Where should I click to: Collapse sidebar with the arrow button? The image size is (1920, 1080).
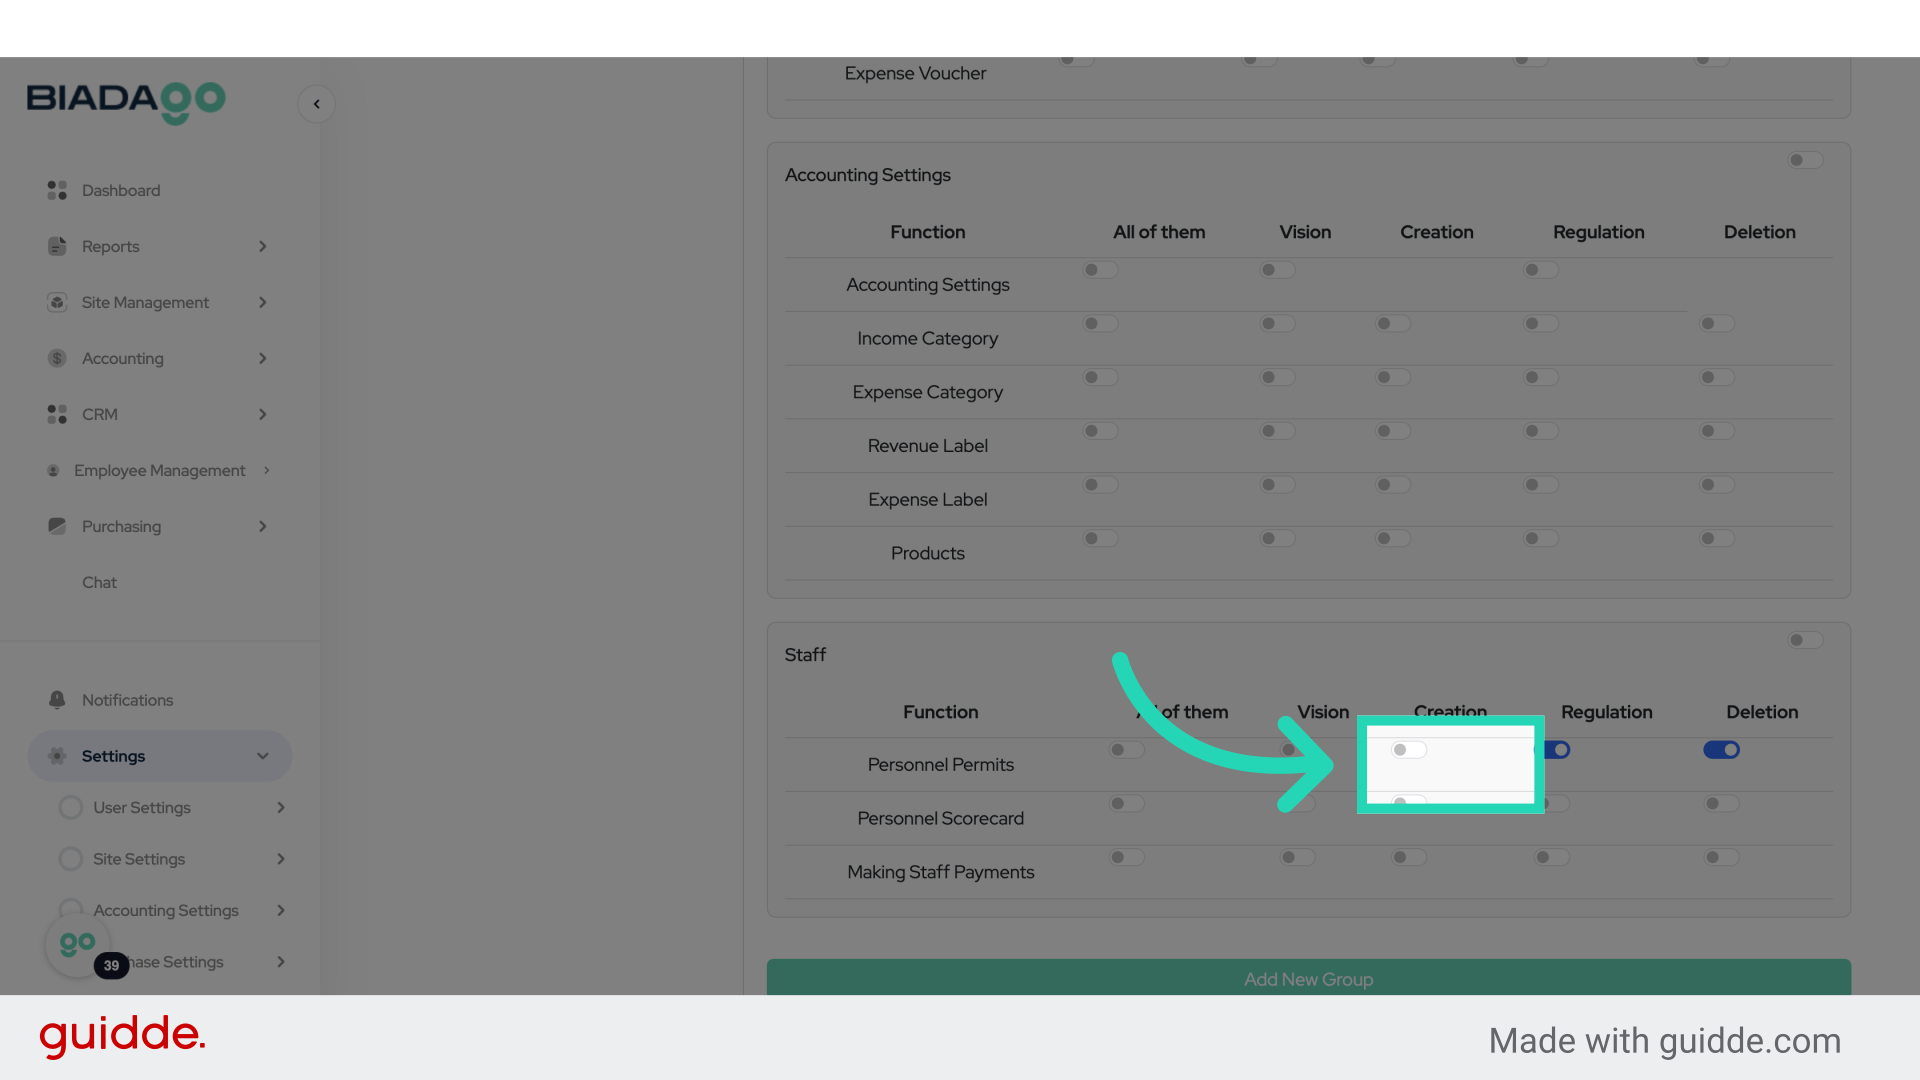(x=316, y=104)
